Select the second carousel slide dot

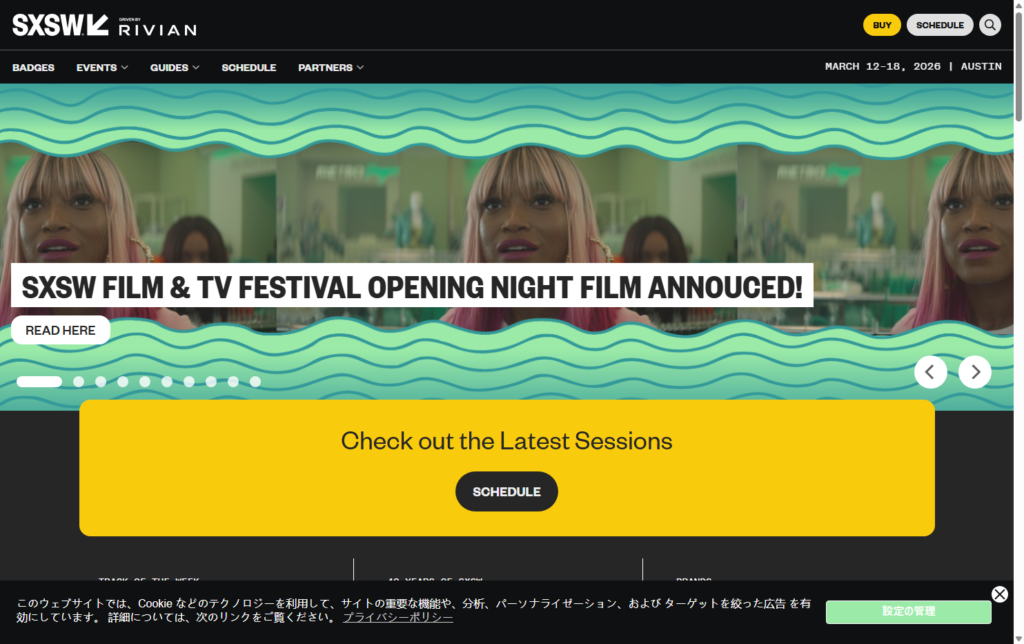(78, 381)
